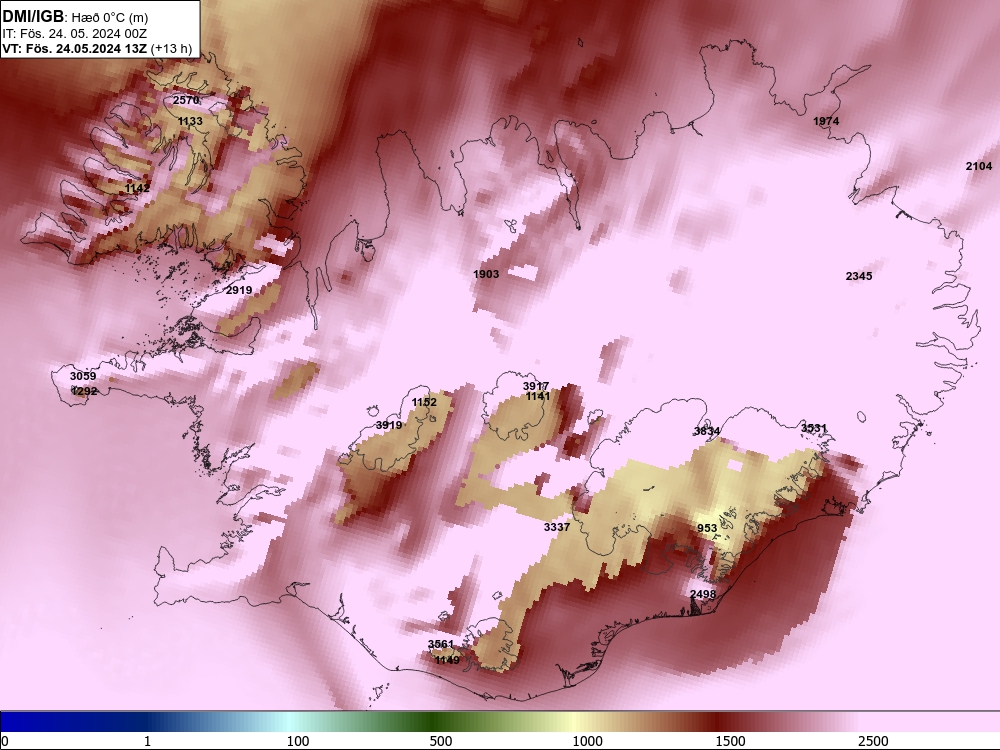This screenshot has width=1000, height=750.
Task: Click the legend label 1000
Action: click(x=587, y=741)
